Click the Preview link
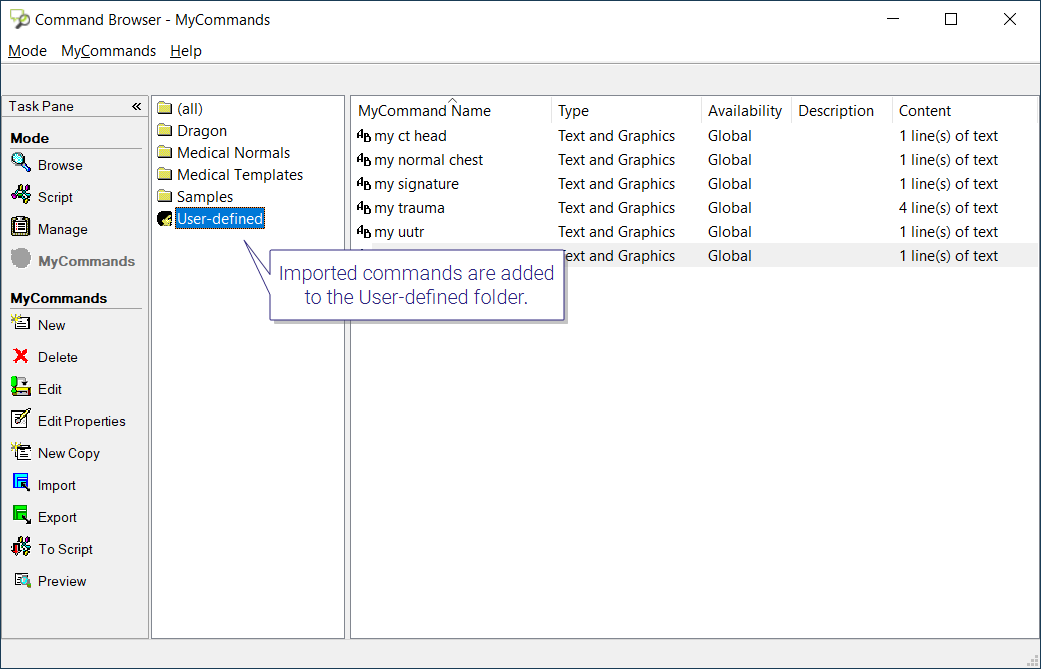The height and width of the screenshot is (669, 1041). (x=62, y=581)
